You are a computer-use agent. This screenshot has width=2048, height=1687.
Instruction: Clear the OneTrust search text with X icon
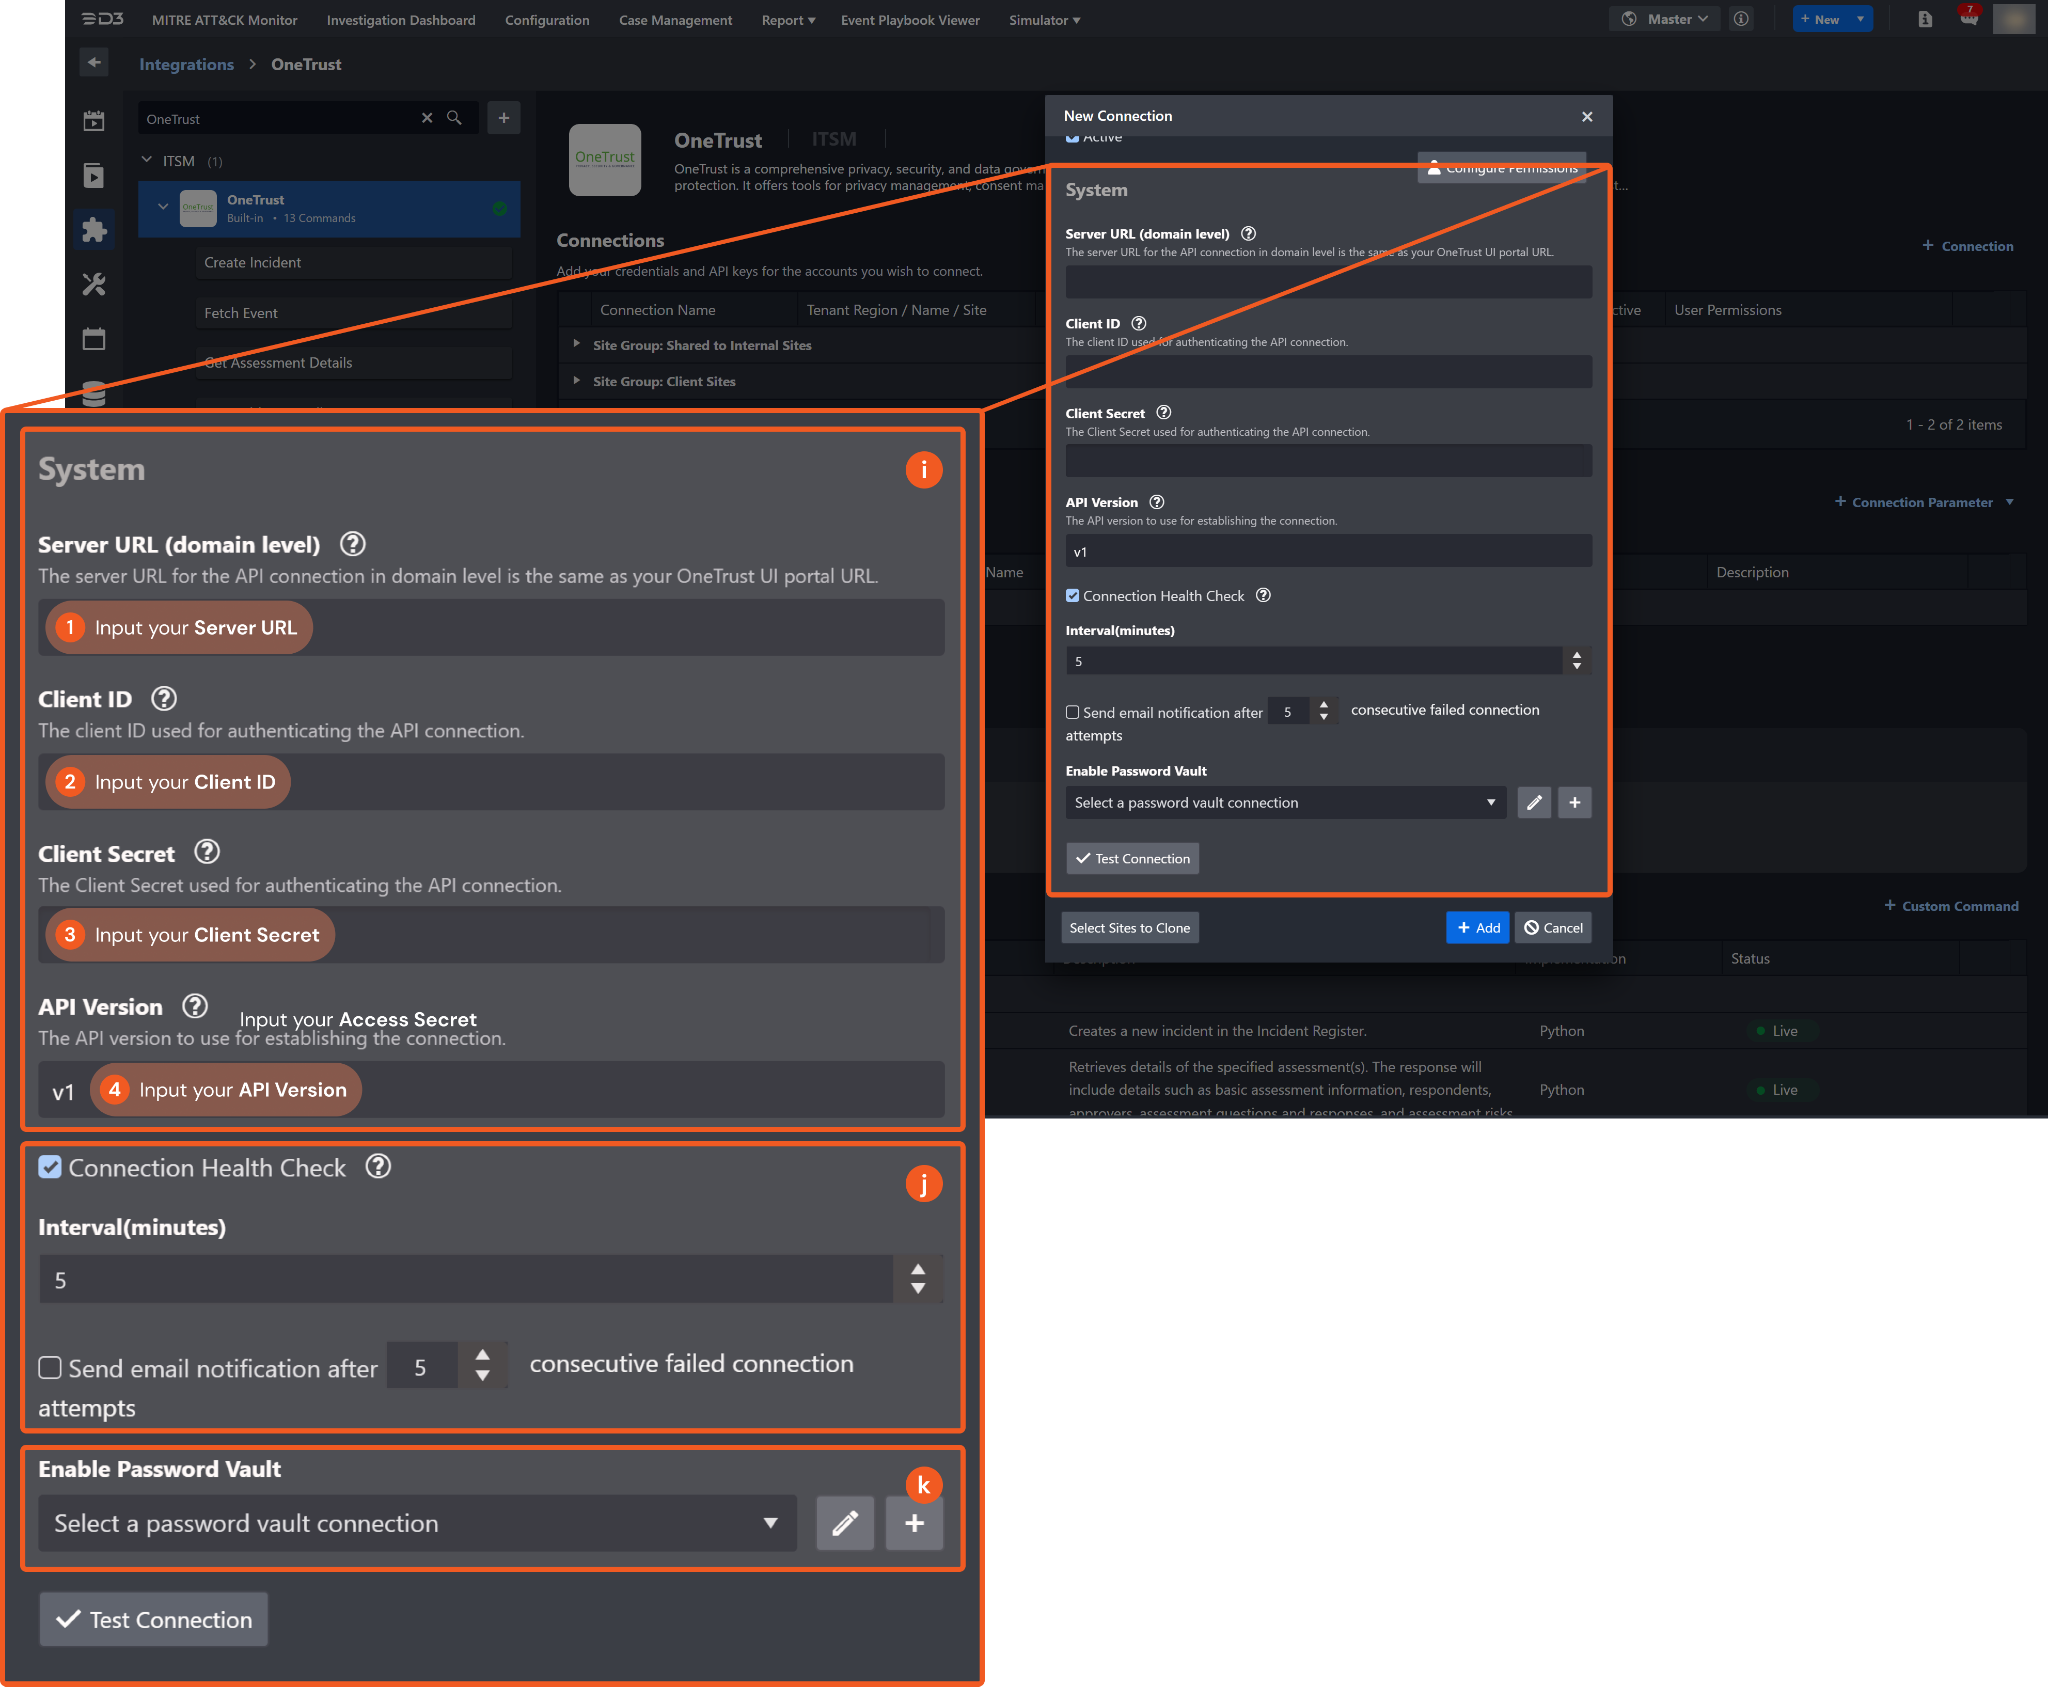(x=427, y=118)
